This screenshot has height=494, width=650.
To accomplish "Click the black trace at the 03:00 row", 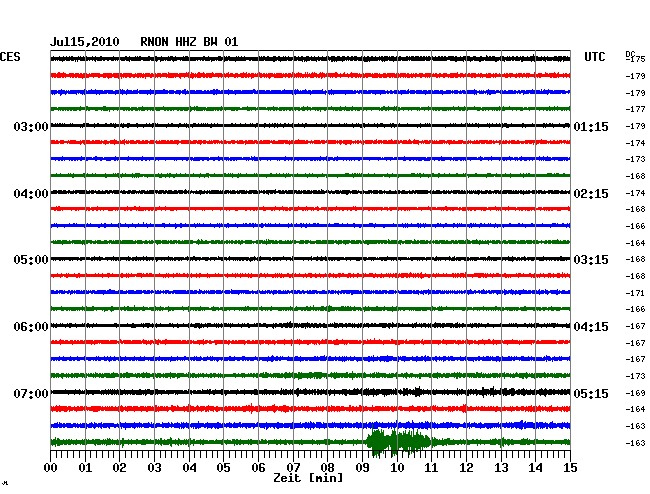I will (x=310, y=125).
